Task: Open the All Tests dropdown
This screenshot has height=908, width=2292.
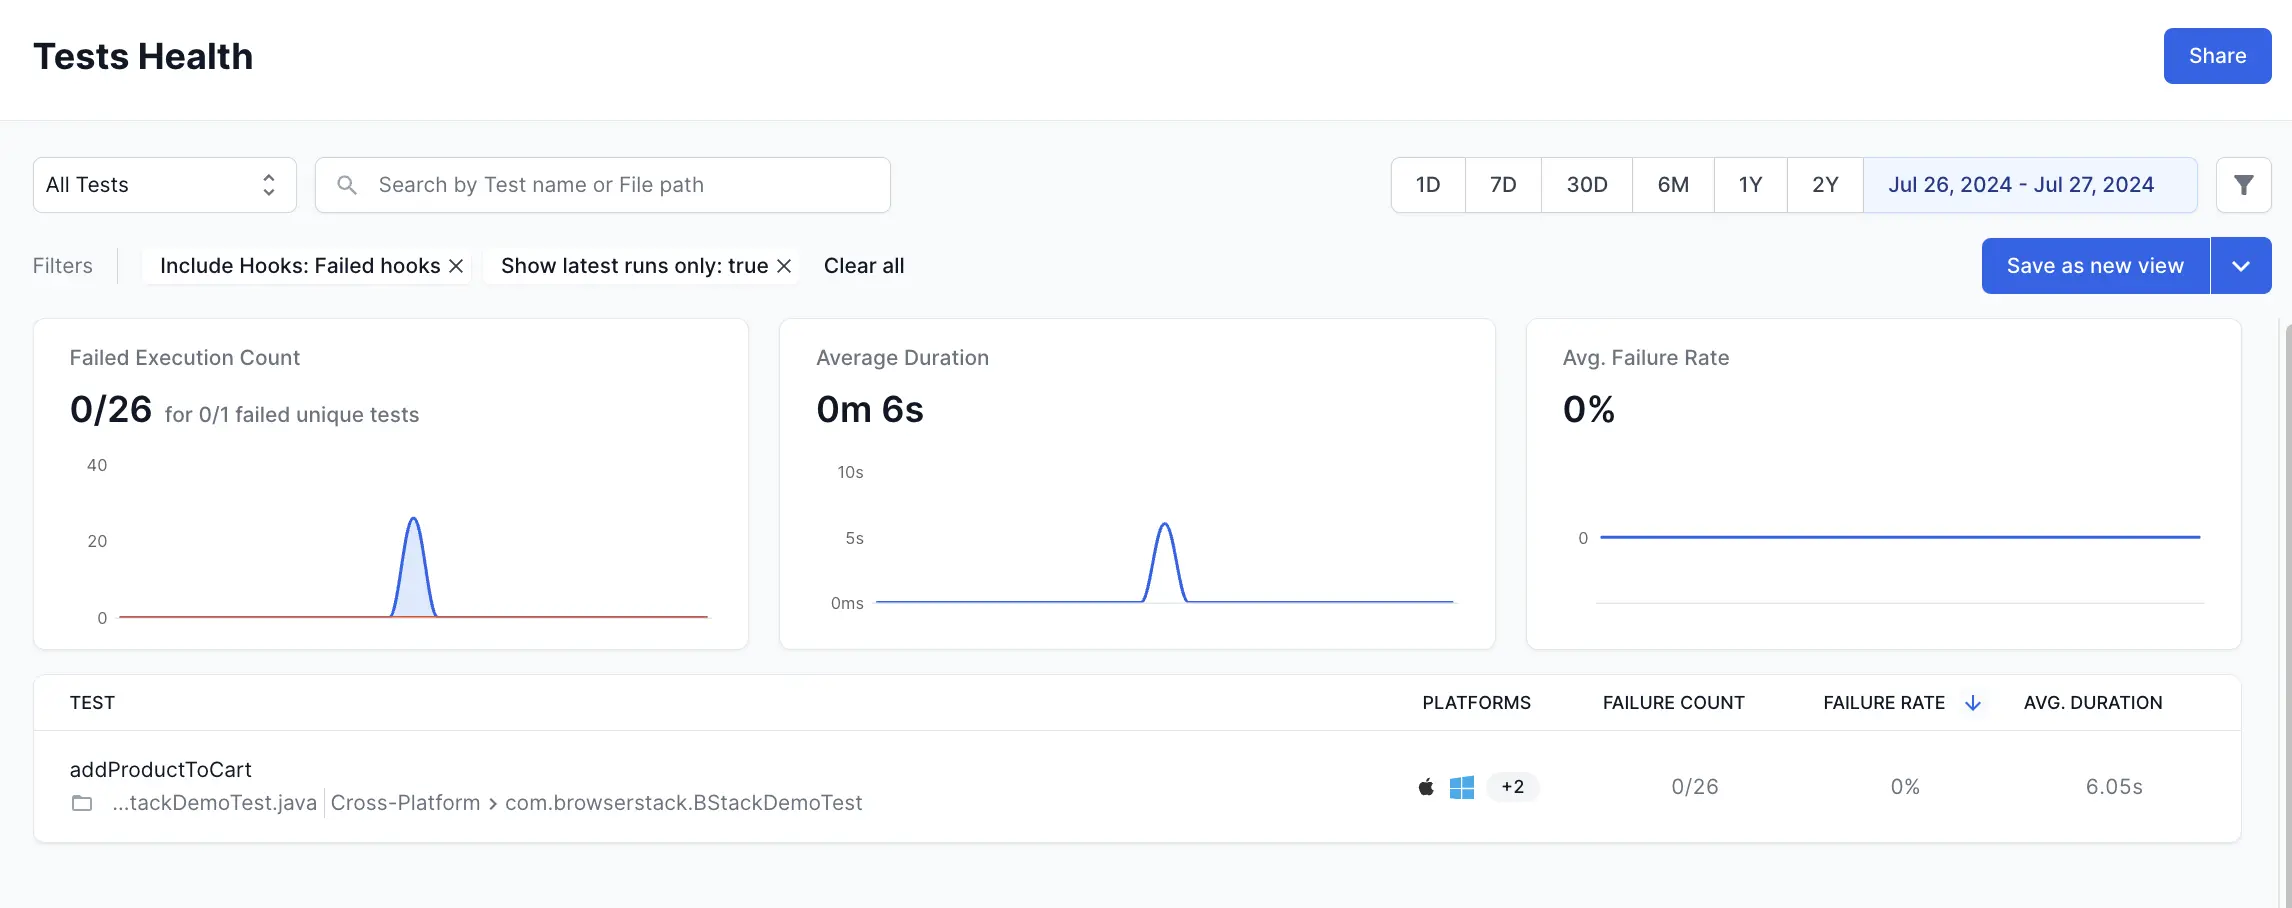Action: pos(165,185)
